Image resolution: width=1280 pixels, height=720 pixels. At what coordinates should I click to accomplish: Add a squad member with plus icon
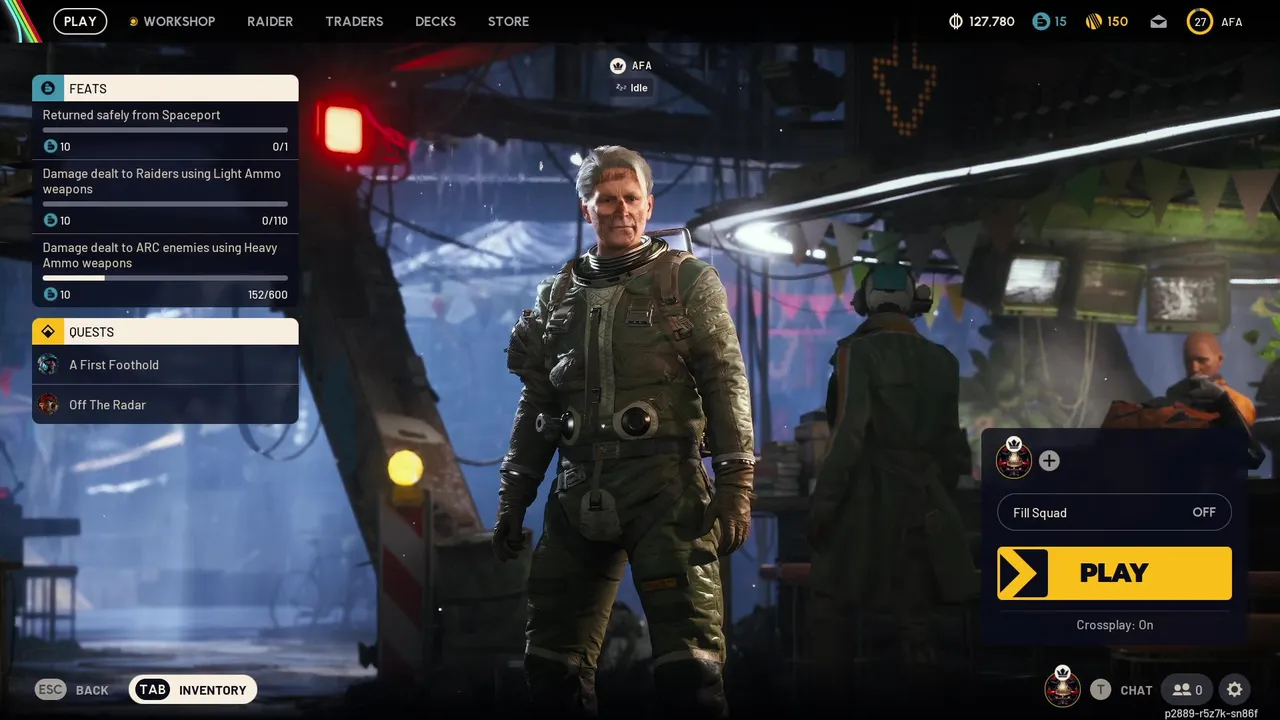pyautogui.click(x=1049, y=461)
